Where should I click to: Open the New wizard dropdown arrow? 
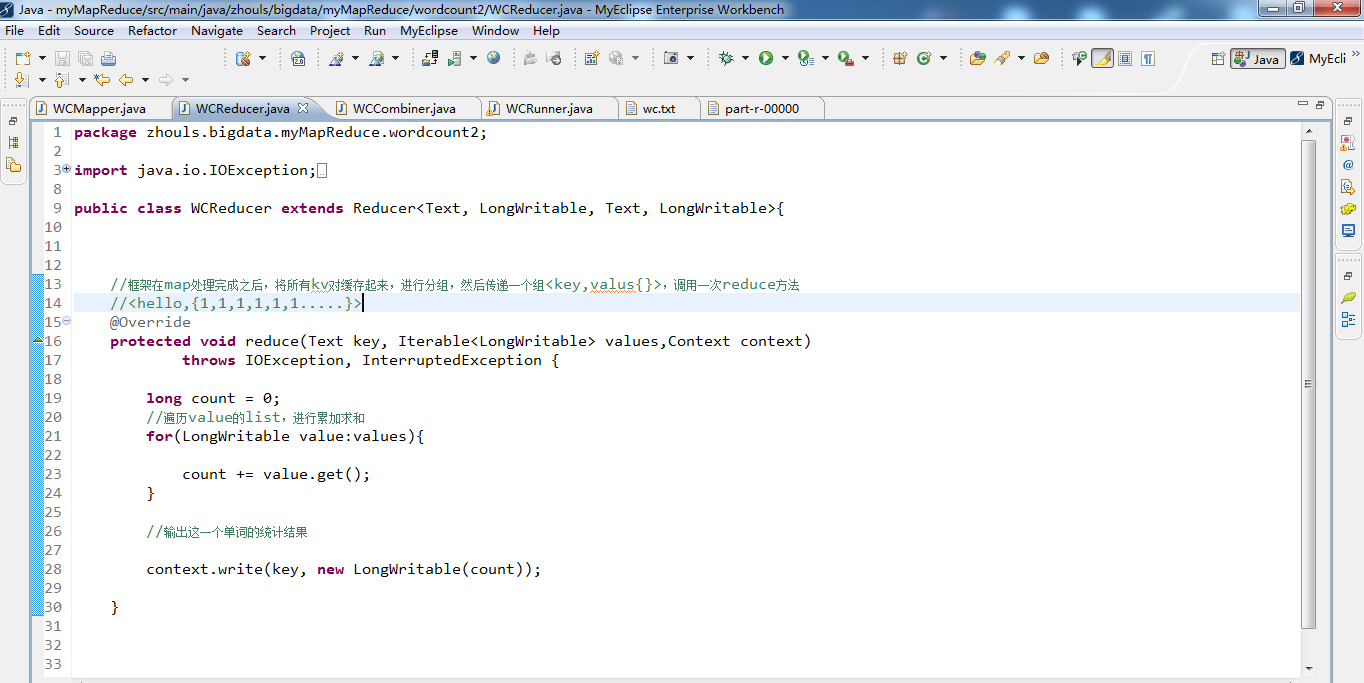(x=42, y=58)
